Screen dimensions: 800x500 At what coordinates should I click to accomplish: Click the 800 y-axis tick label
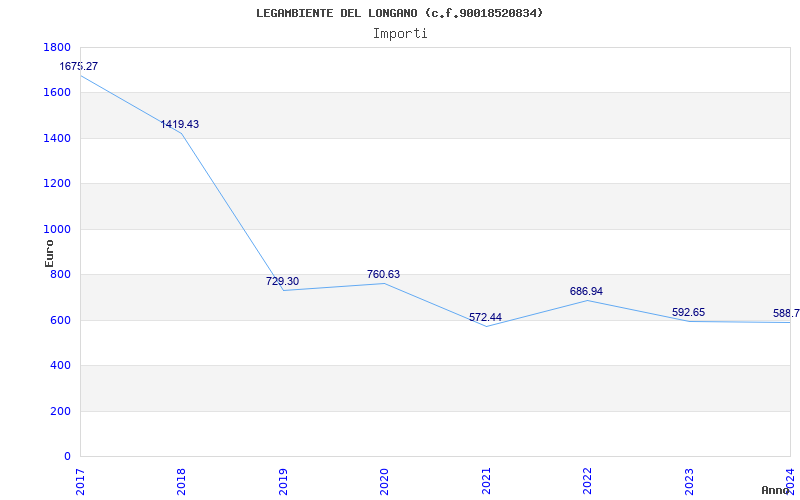60,274
